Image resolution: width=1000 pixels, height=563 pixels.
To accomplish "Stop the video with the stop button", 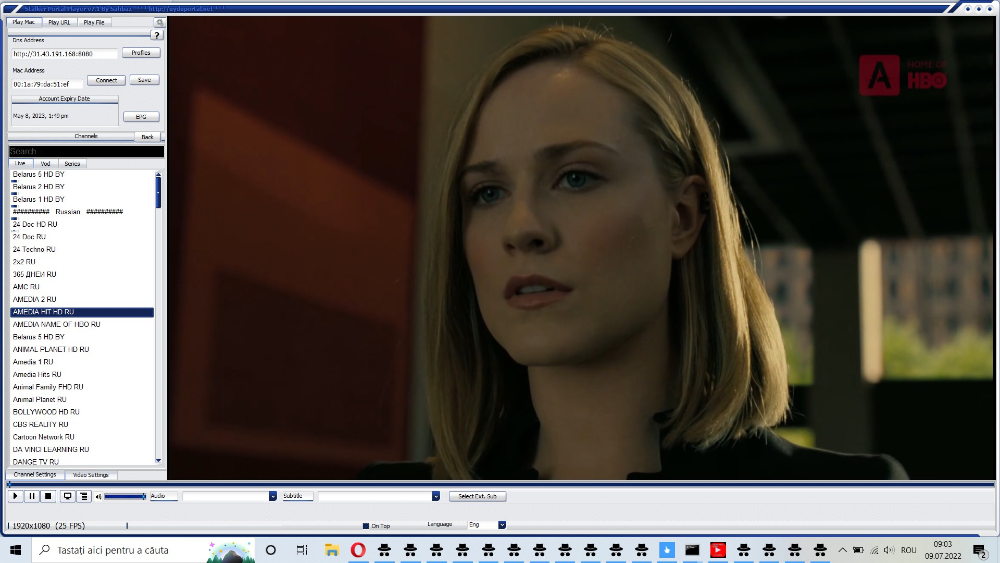I will (x=48, y=496).
